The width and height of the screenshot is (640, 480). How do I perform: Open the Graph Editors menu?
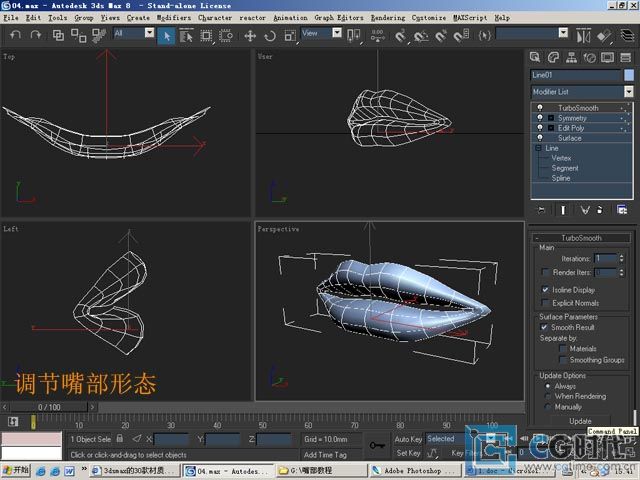(339, 18)
